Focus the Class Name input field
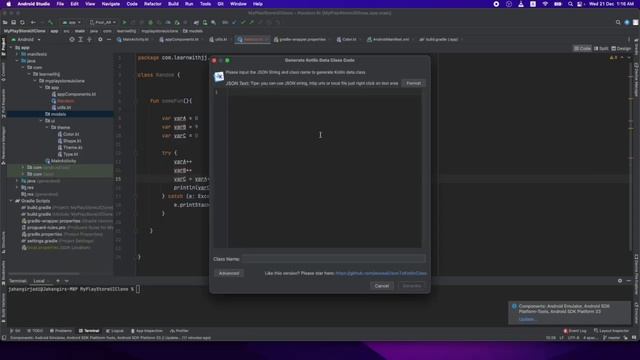Screen dimensions: 640x360 pyautogui.click(x=333, y=259)
